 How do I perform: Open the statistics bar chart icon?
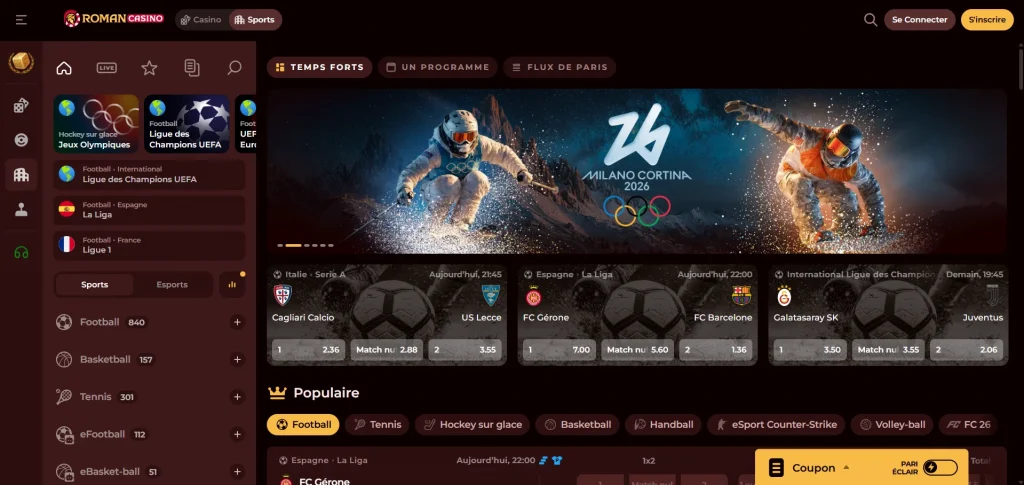coord(232,285)
